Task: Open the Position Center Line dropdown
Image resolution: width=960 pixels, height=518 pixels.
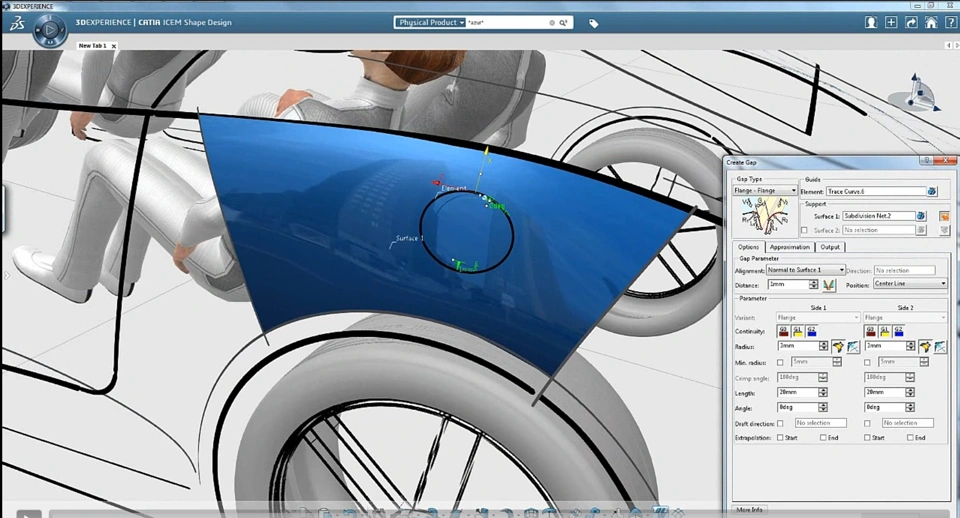Action: point(910,284)
